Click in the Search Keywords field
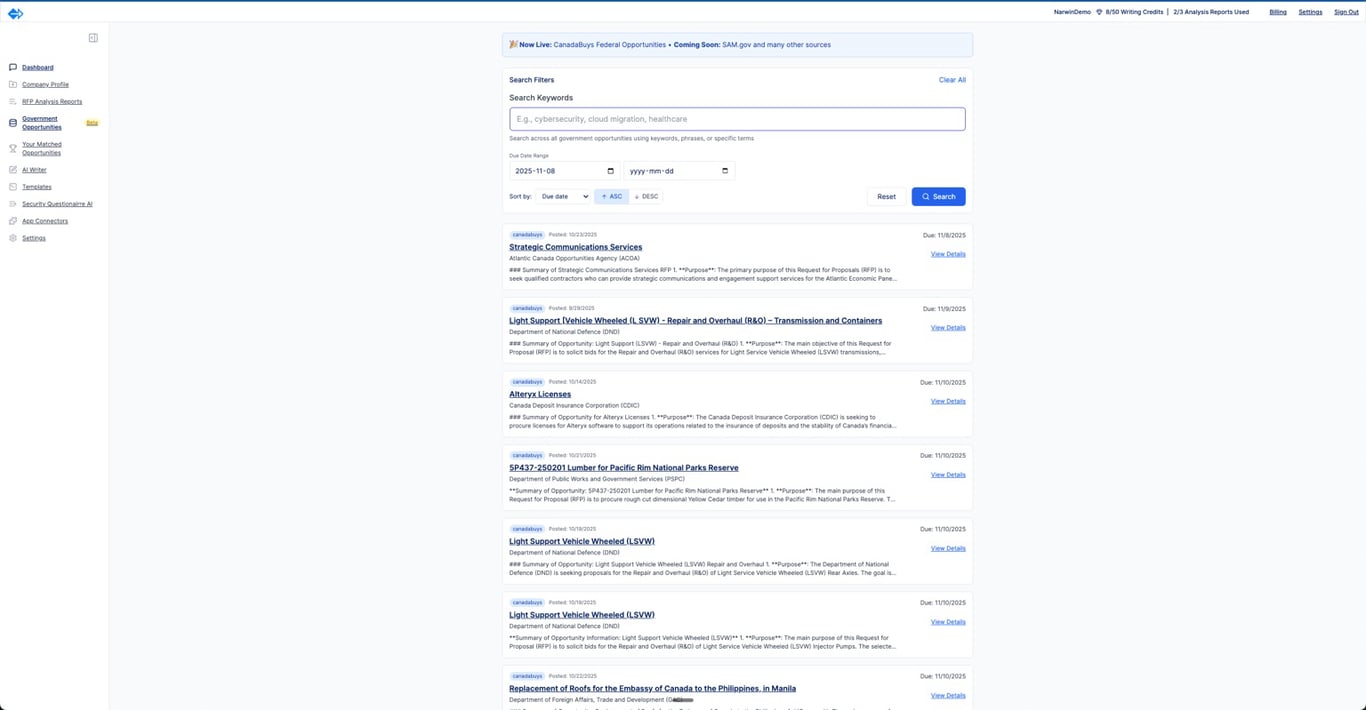 (737, 119)
